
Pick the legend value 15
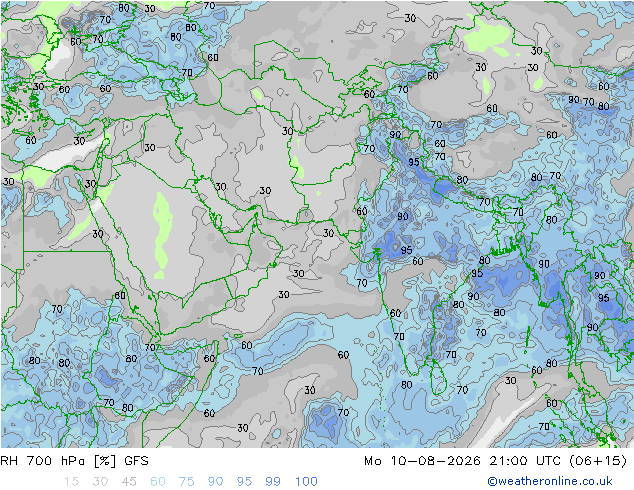(71, 482)
